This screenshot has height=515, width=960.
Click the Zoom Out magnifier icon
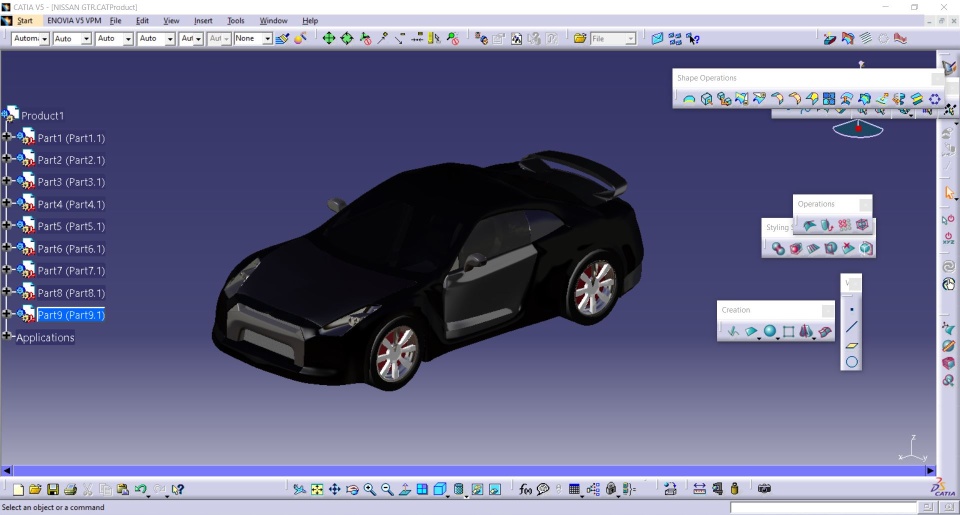[387, 489]
